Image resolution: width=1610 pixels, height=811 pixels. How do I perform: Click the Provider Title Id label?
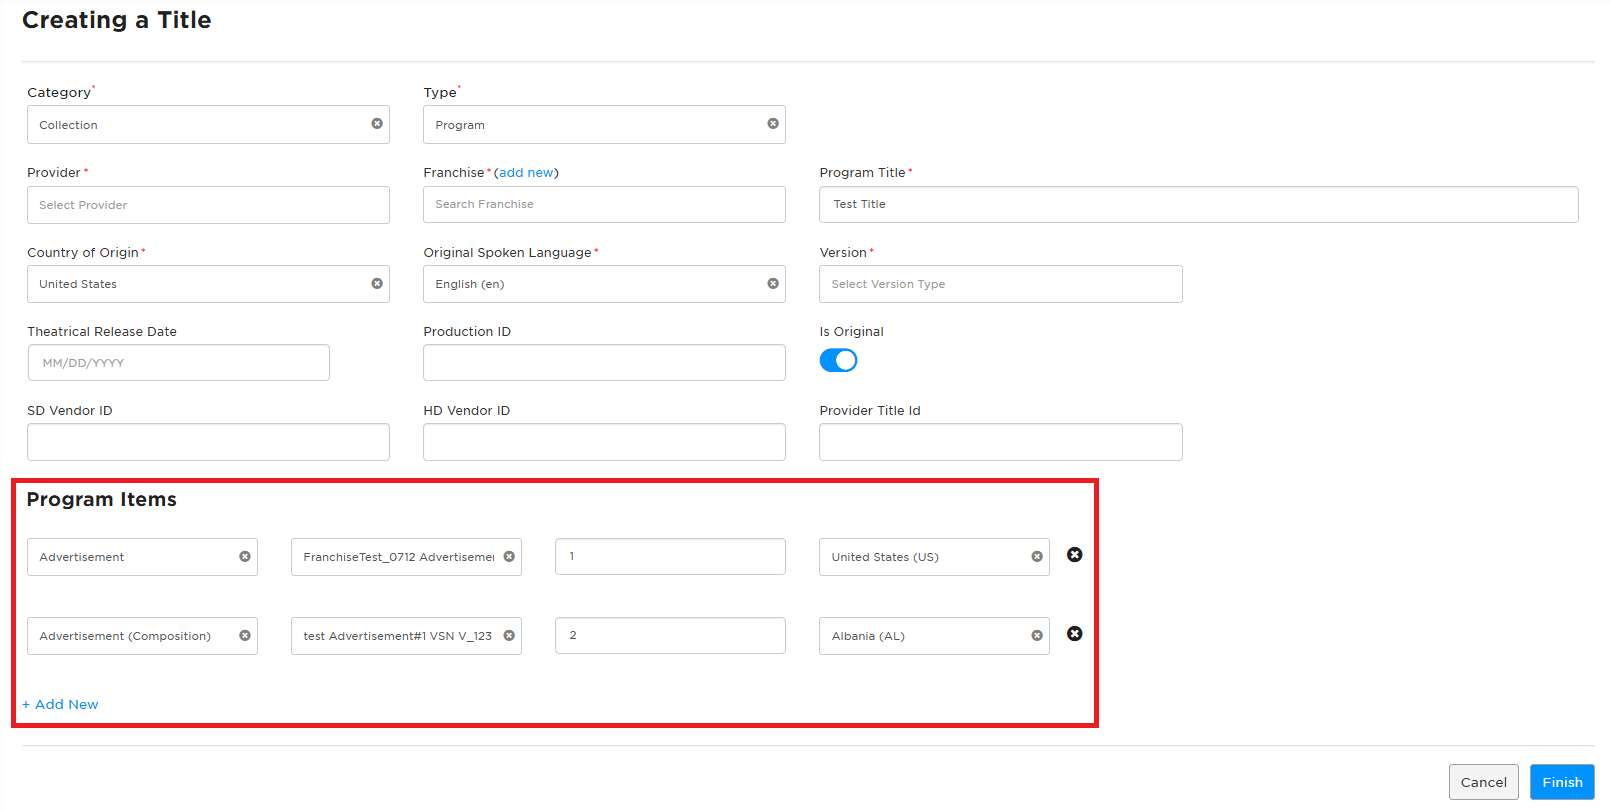click(870, 411)
